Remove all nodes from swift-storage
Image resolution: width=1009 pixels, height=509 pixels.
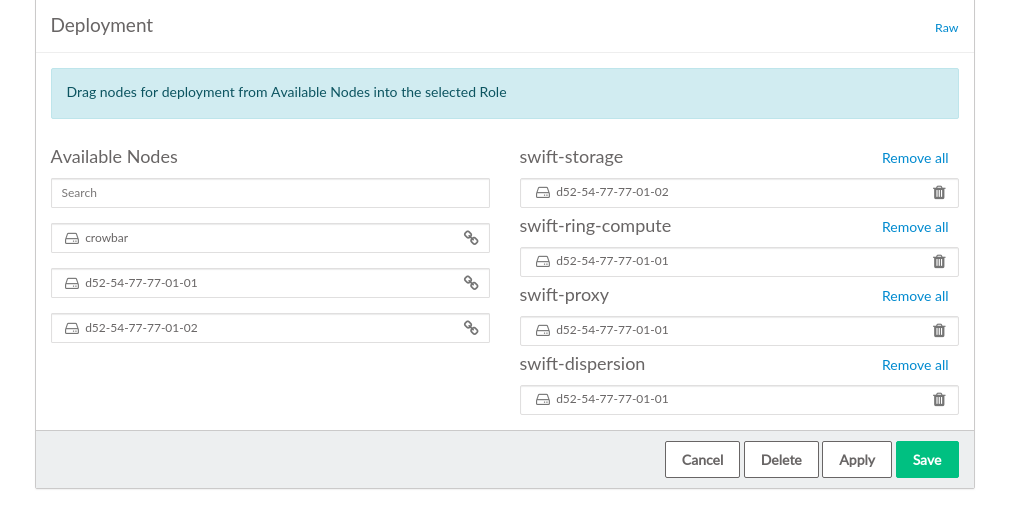pyautogui.click(x=914, y=158)
